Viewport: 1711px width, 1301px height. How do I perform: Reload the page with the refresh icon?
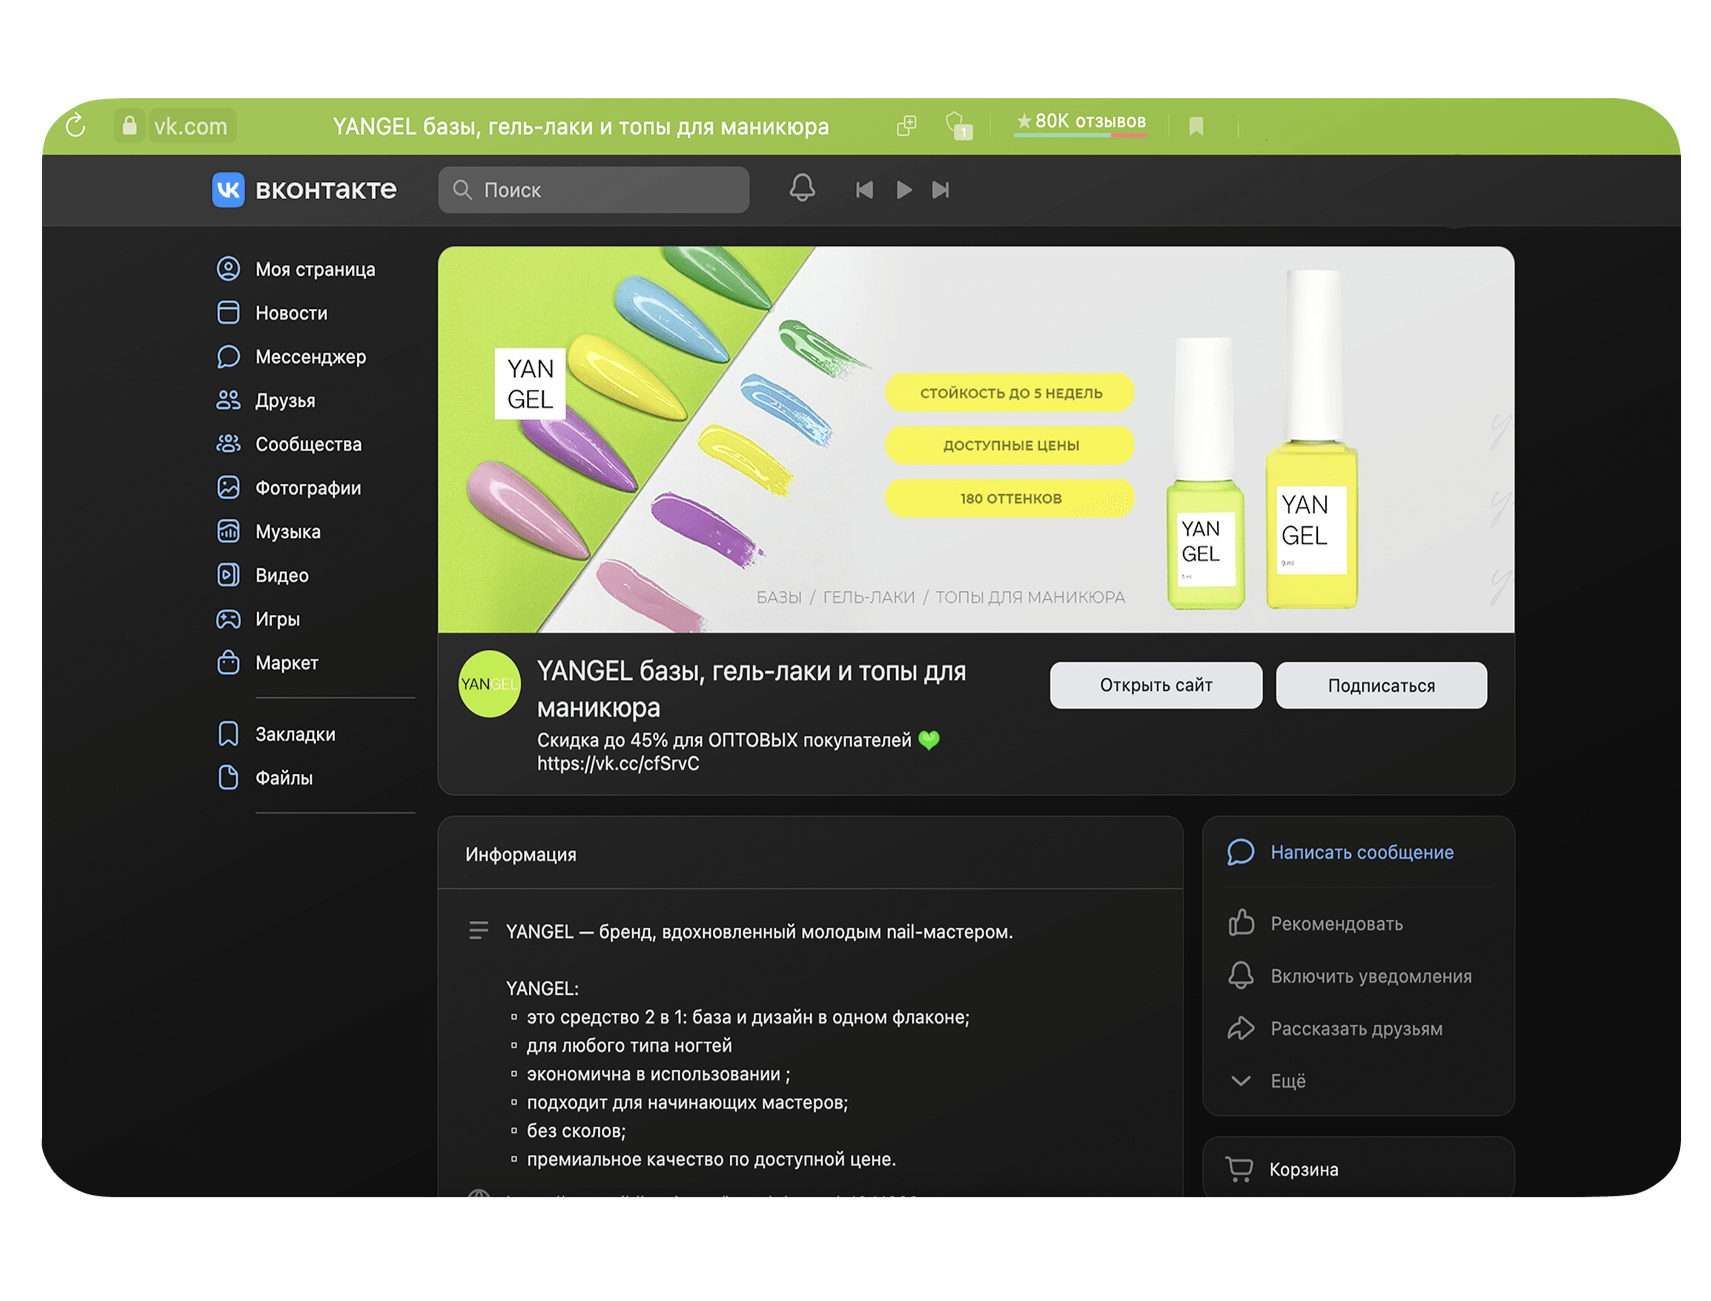76,126
